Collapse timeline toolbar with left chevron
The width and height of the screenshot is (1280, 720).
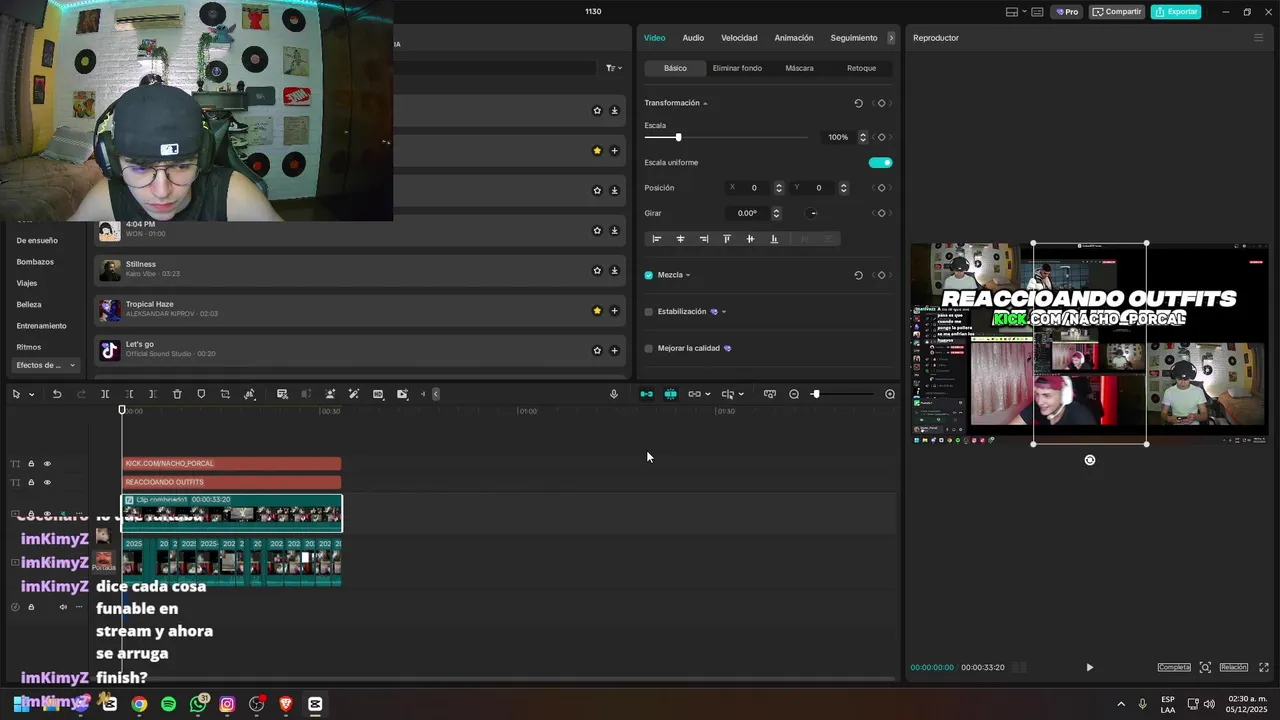[436, 394]
